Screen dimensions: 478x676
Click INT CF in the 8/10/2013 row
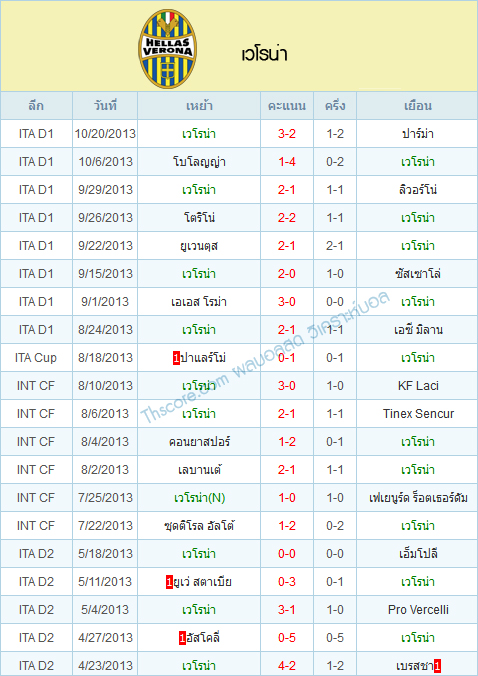[x=36, y=386]
